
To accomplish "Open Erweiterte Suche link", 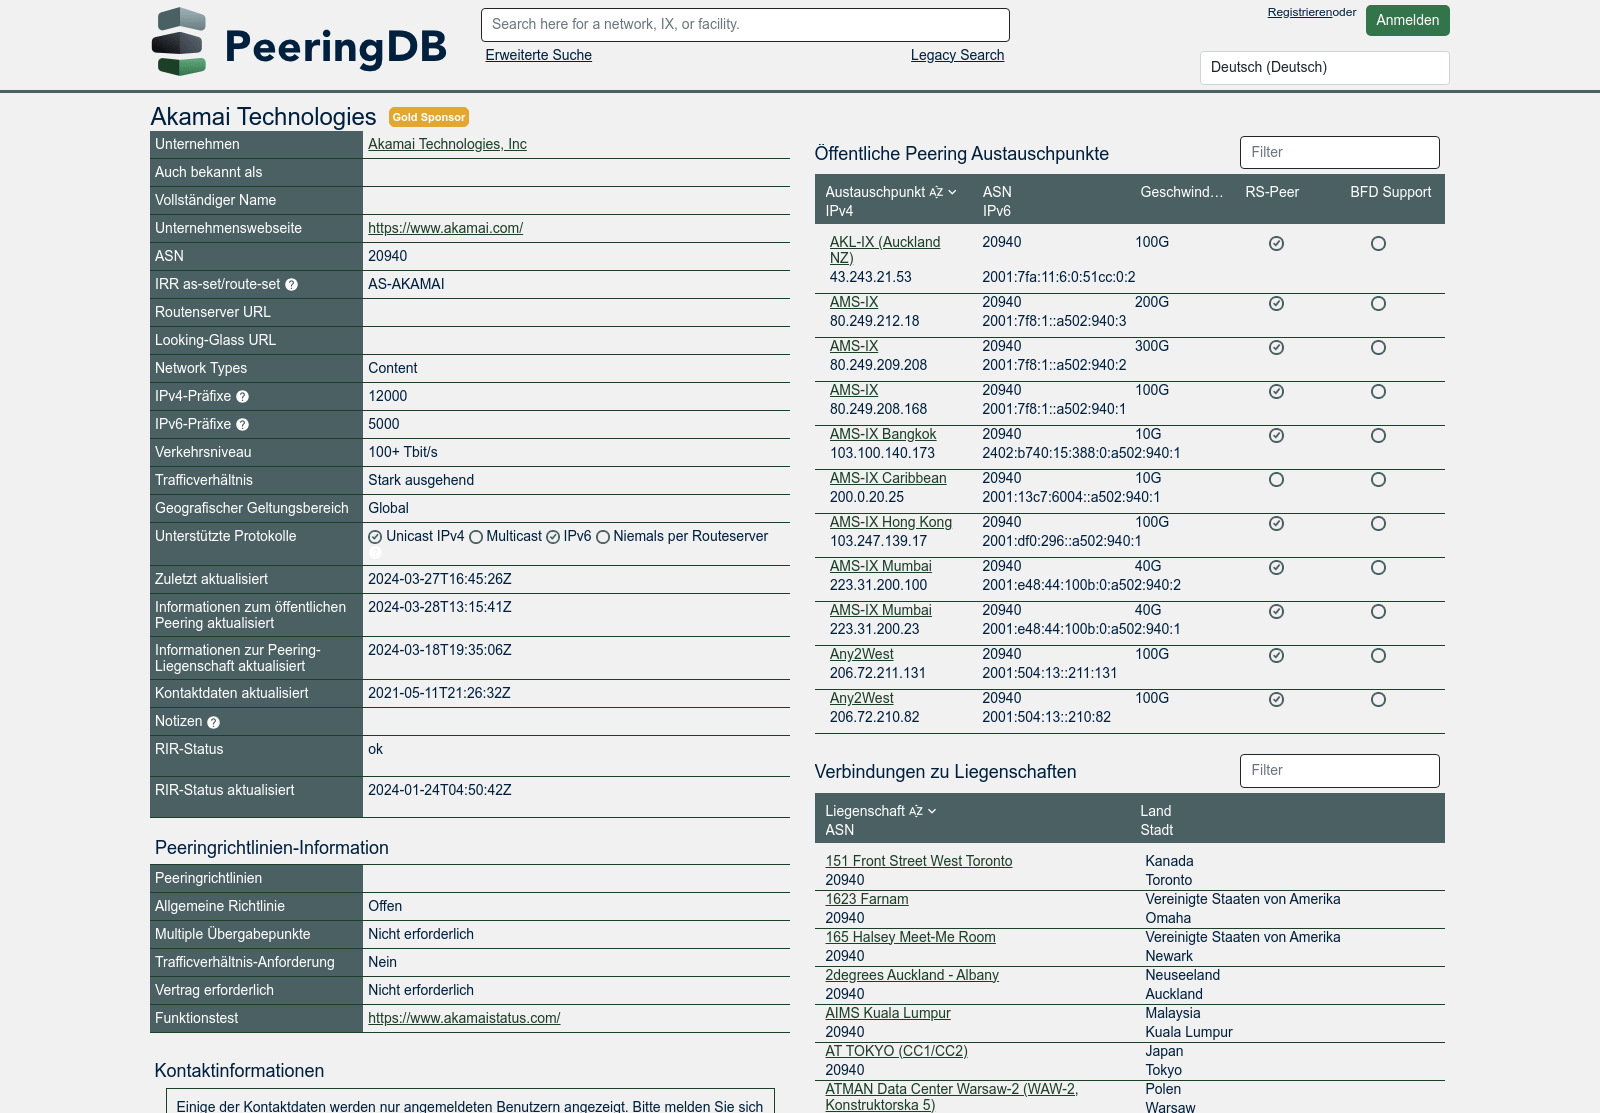I will [538, 55].
